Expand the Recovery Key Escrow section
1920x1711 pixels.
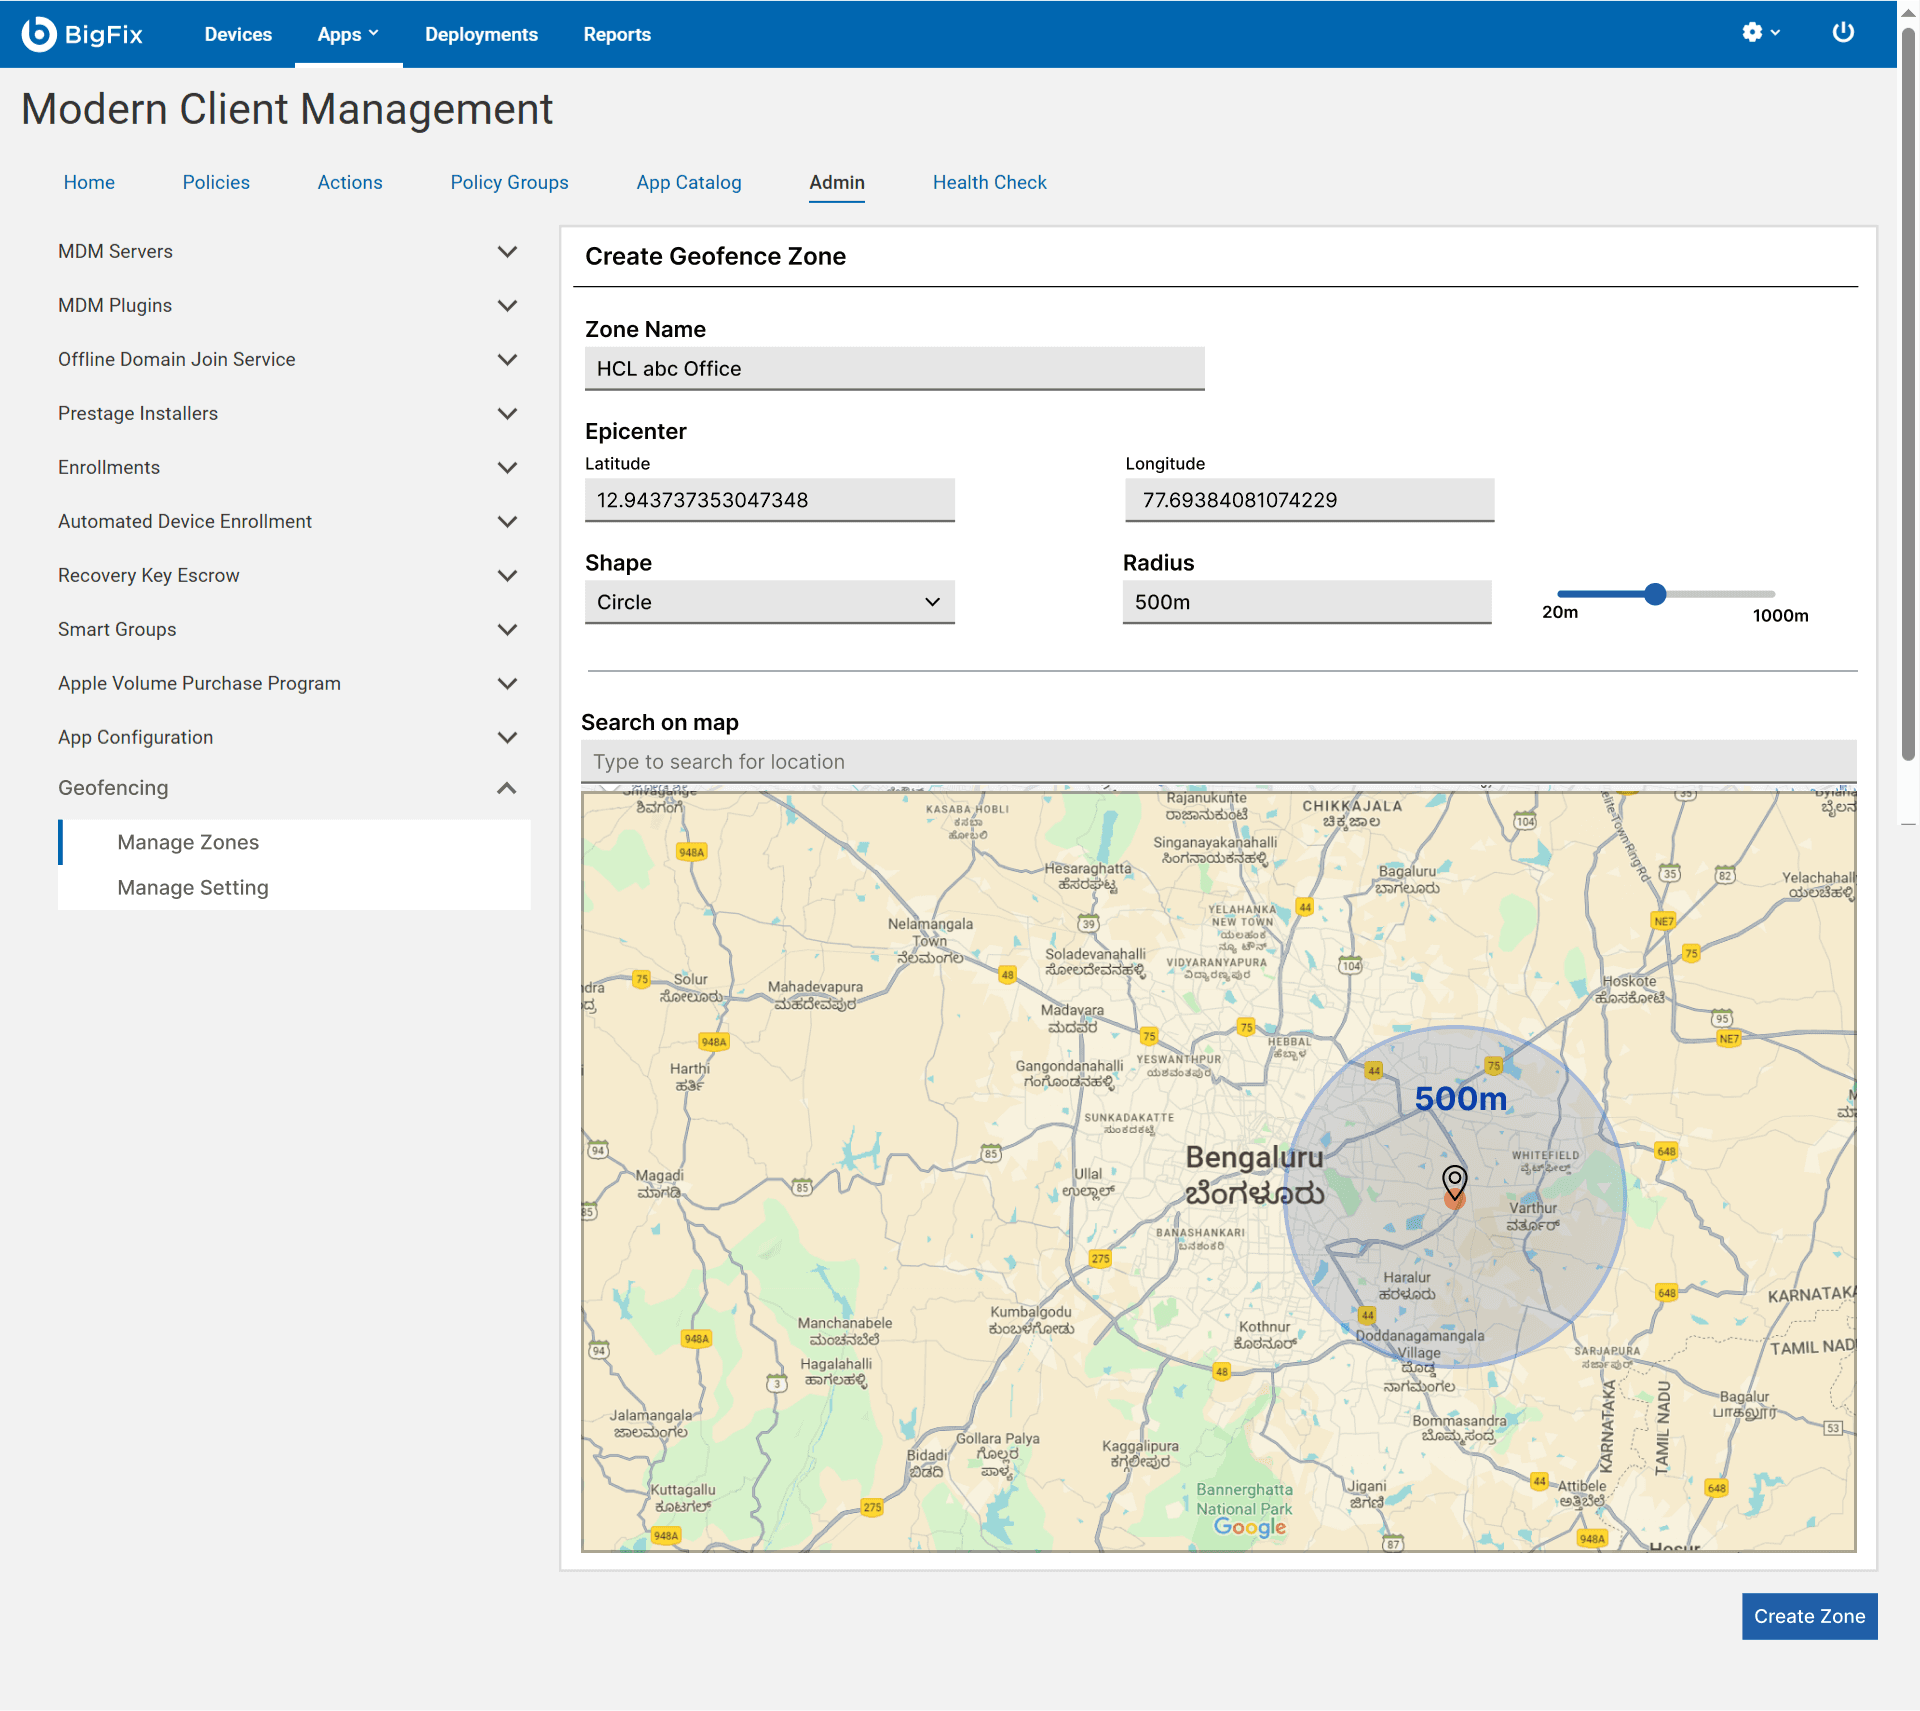[x=507, y=575]
